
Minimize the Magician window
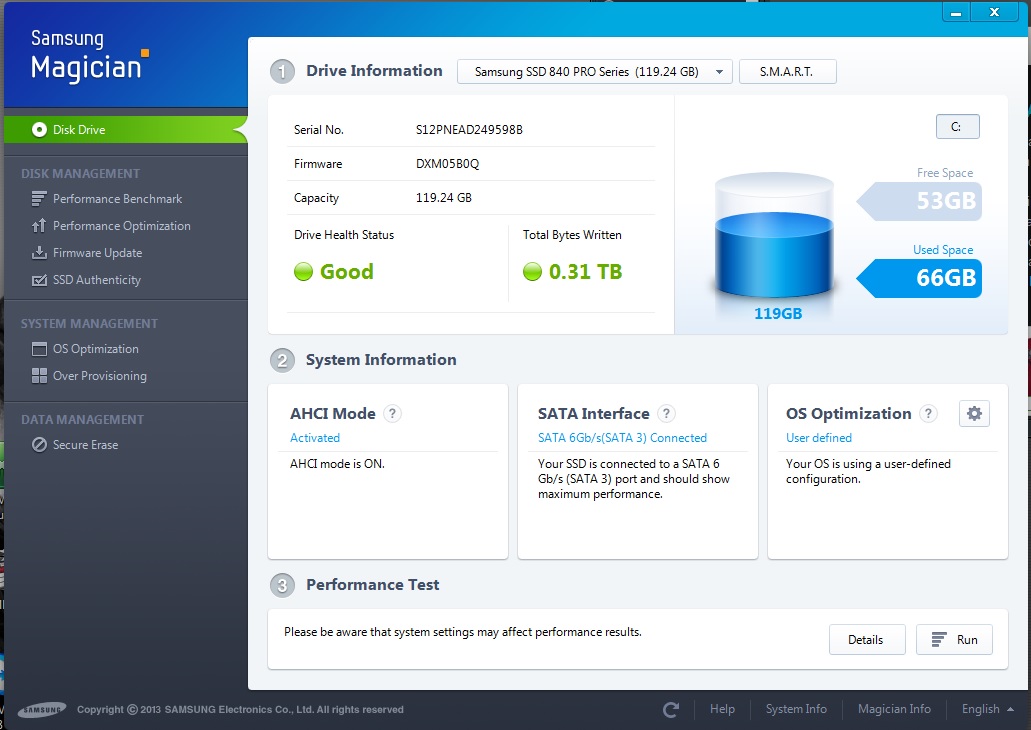(x=956, y=12)
